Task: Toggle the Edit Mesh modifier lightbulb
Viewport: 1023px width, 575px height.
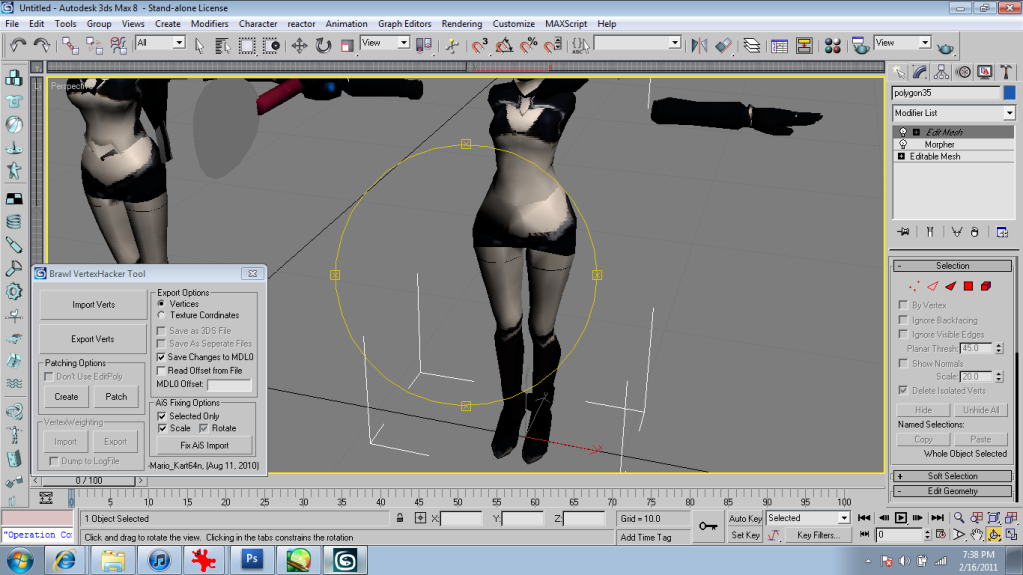Action: click(x=903, y=132)
